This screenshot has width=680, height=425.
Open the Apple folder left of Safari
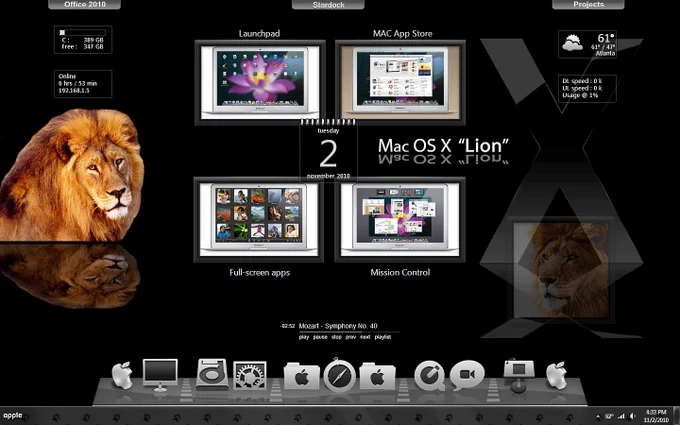click(x=302, y=376)
